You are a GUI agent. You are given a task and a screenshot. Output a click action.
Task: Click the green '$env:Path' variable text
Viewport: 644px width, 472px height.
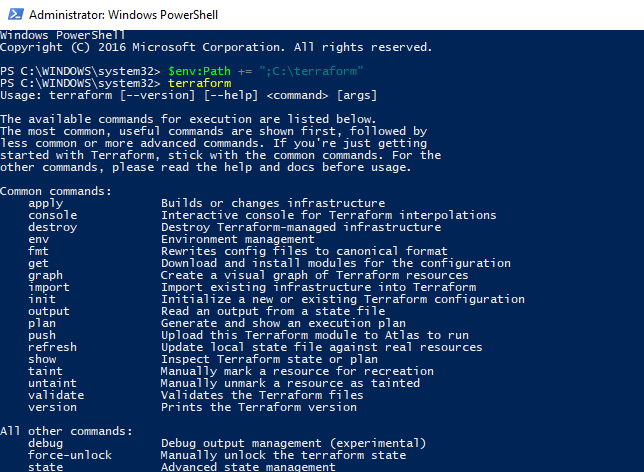[x=199, y=71]
